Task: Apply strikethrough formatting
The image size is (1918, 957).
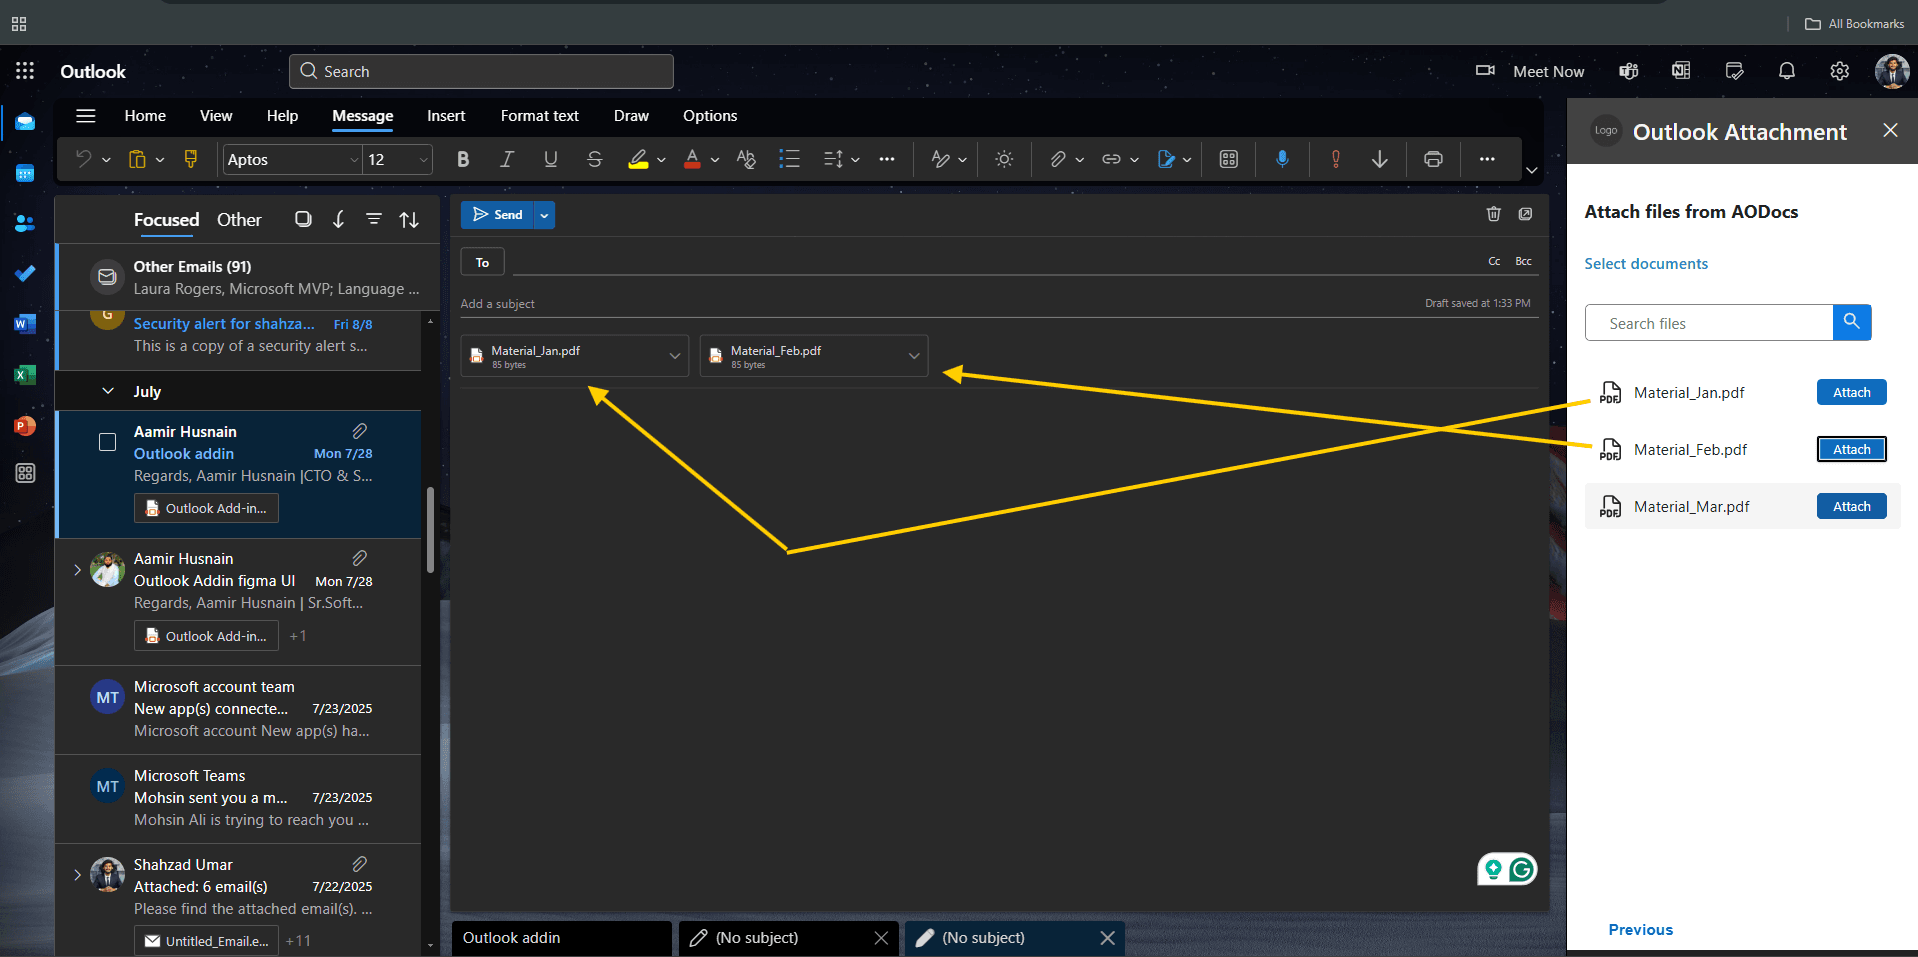Action: coord(594,159)
